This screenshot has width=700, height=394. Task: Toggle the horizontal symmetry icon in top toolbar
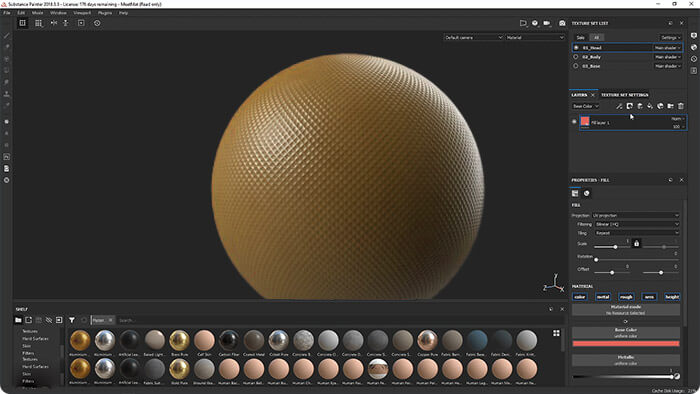[54, 23]
